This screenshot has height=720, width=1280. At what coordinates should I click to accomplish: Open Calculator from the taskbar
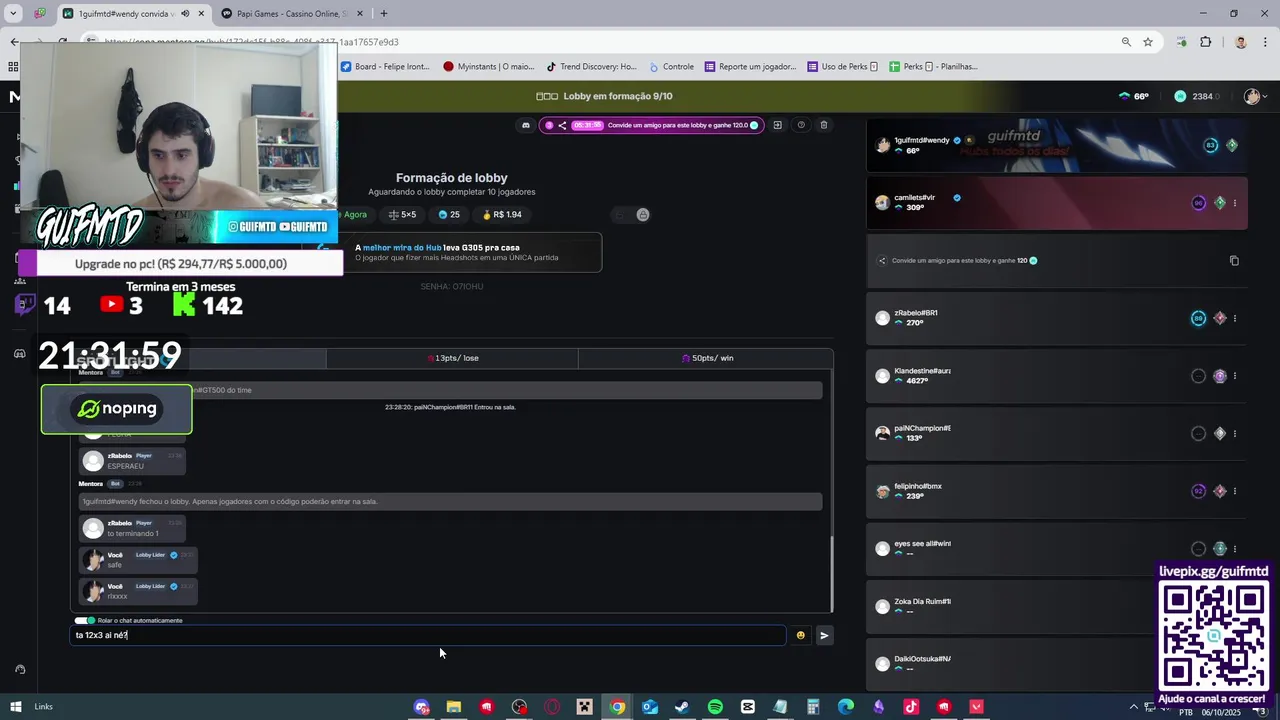click(813, 707)
